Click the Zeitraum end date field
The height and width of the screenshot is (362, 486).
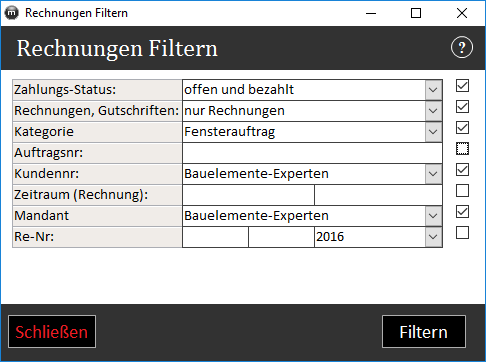click(x=378, y=195)
